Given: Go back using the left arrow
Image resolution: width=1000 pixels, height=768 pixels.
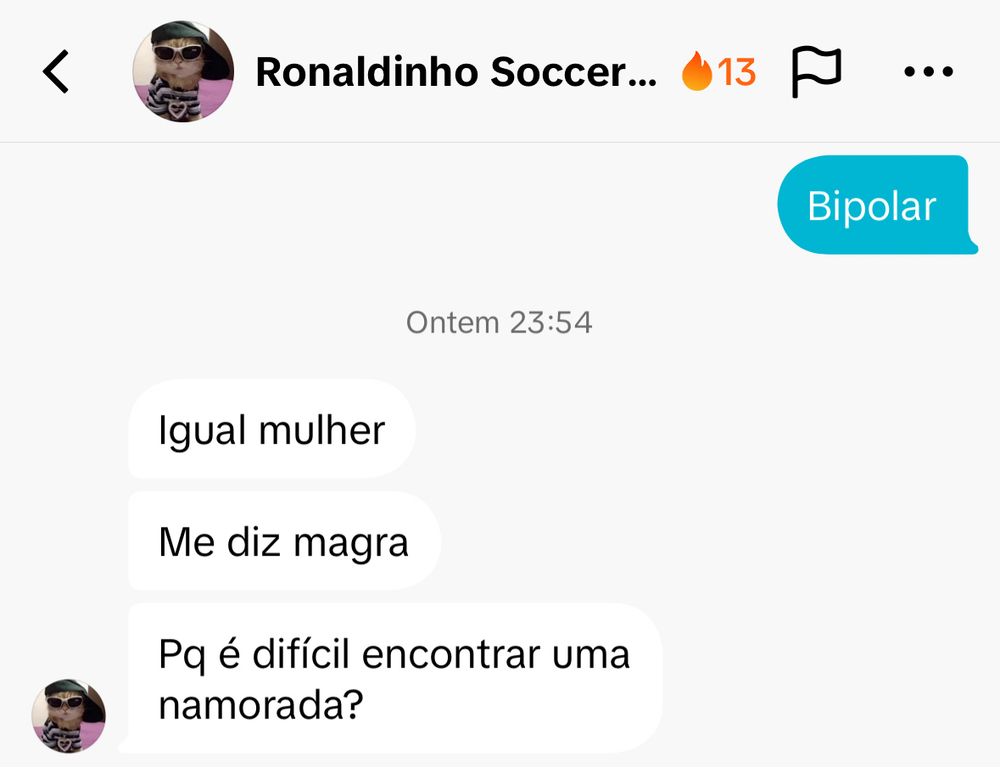Looking at the screenshot, I should (x=56, y=72).
